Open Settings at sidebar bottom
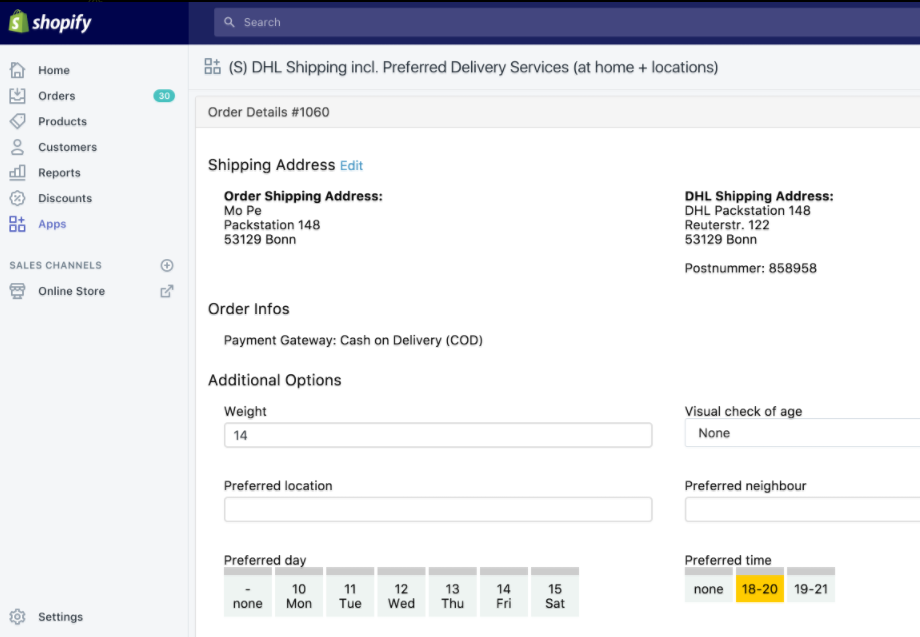Screen dimensions: 920x637 60,617
